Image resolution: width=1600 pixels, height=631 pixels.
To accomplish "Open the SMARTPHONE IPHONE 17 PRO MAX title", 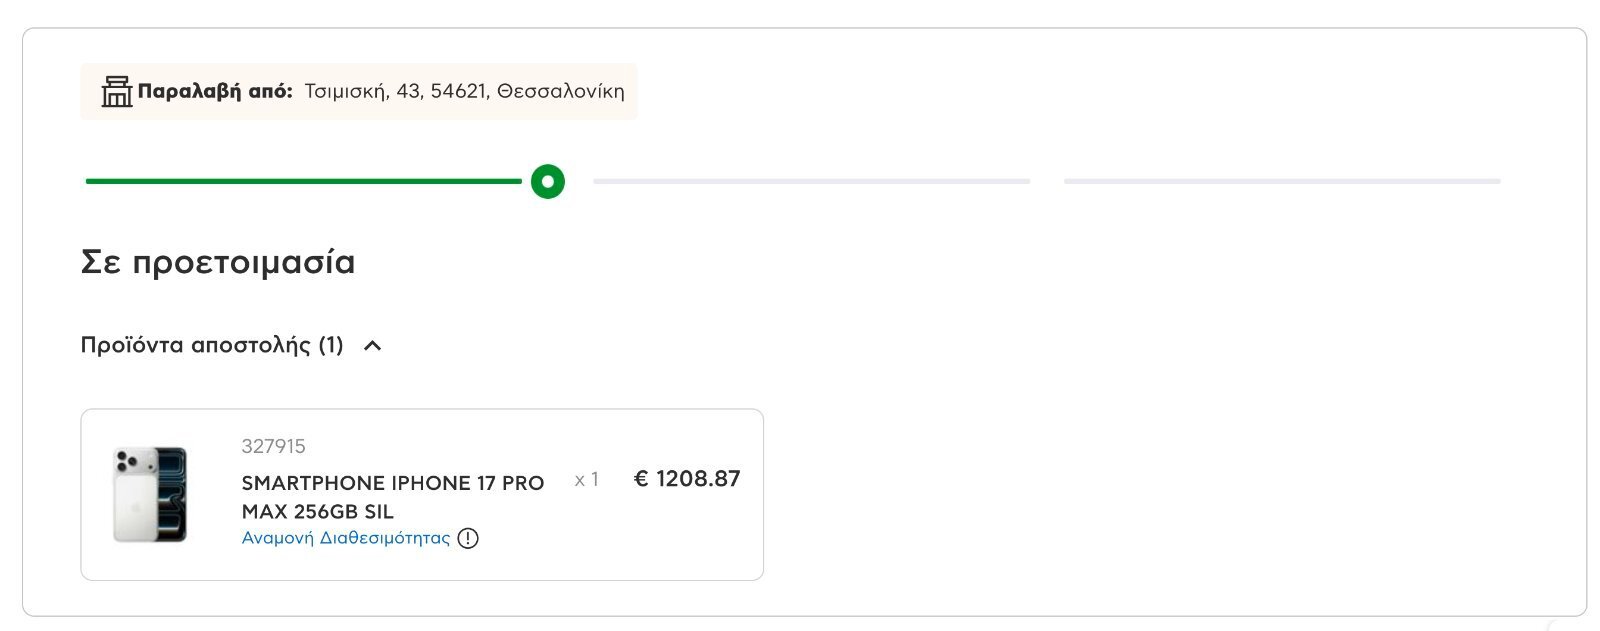I will 393,497.
